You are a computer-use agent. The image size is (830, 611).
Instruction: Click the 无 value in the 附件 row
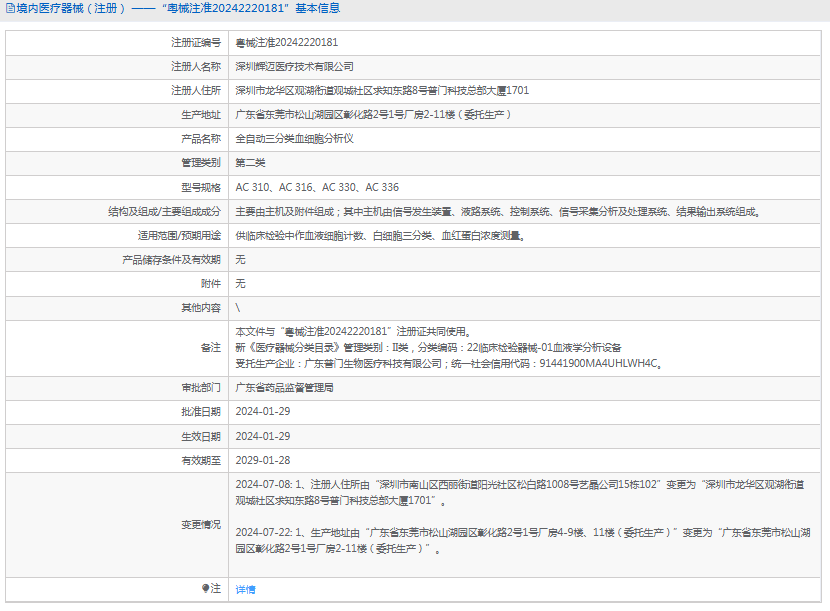(240, 284)
